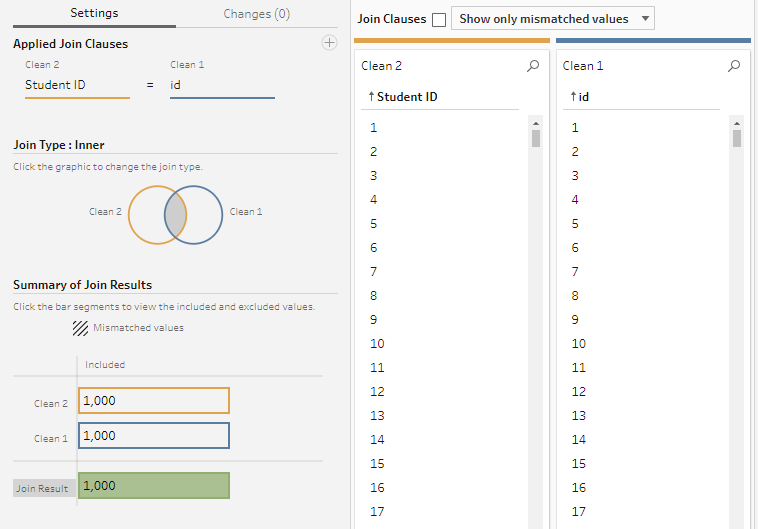The height and width of the screenshot is (529, 758).
Task: Click the Mismatched values hatched legend icon
Action: tap(80, 327)
